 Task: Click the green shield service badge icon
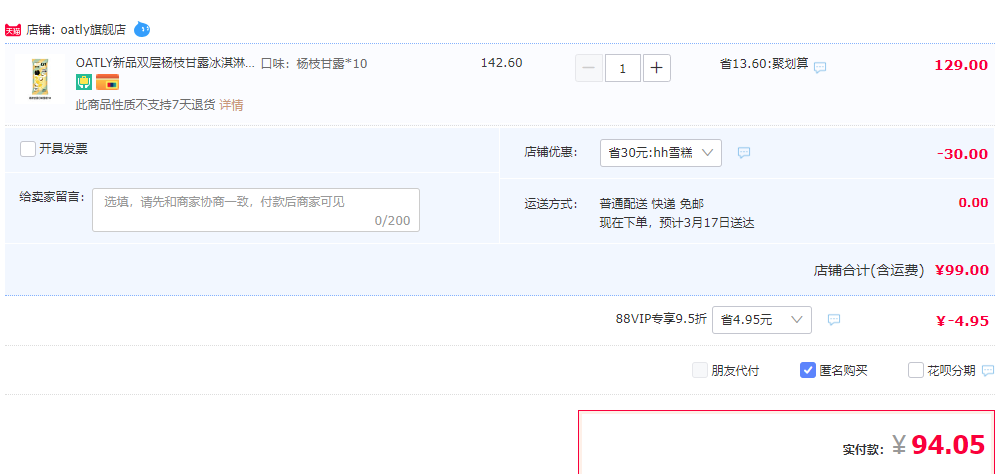(x=84, y=82)
